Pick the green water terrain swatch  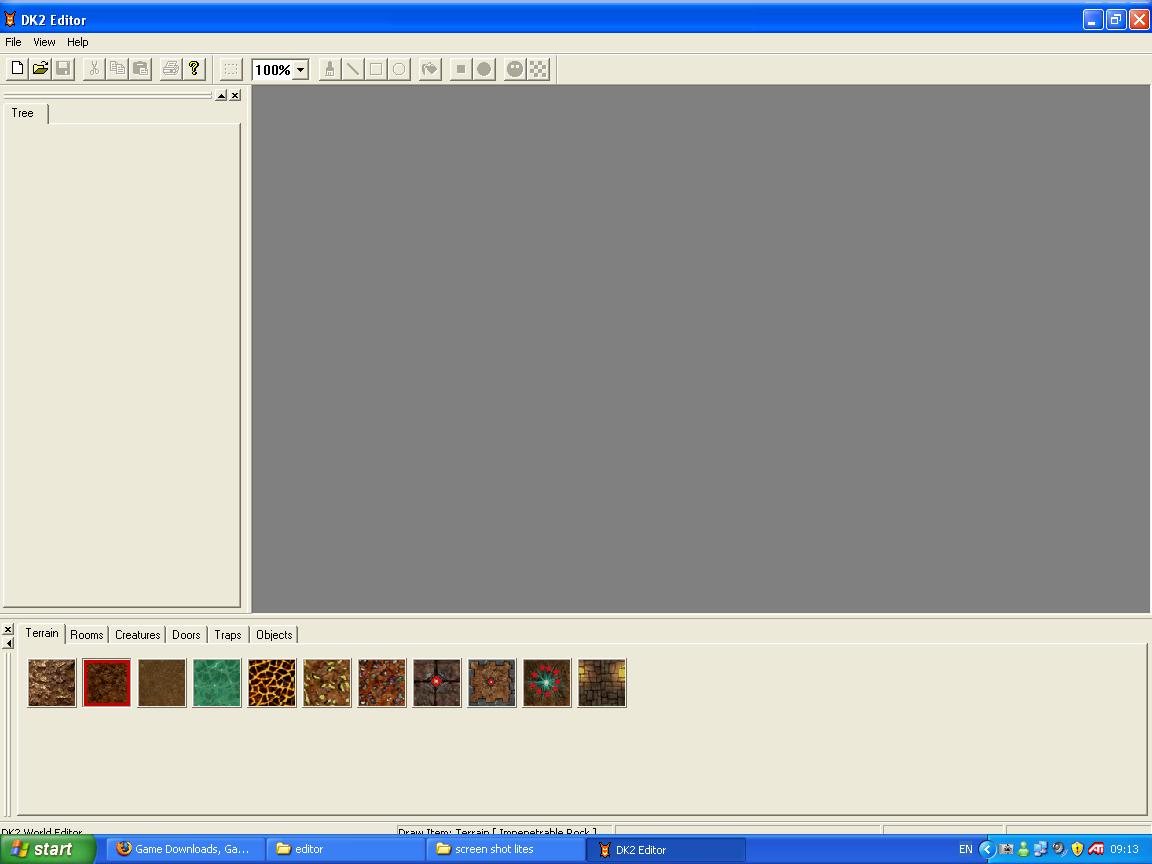point(217,683)
